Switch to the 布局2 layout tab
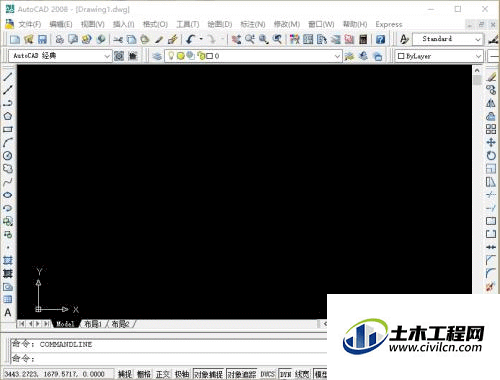Image resolution: width=500 pixels, height=380 pixels. click(x=120, y=324)
